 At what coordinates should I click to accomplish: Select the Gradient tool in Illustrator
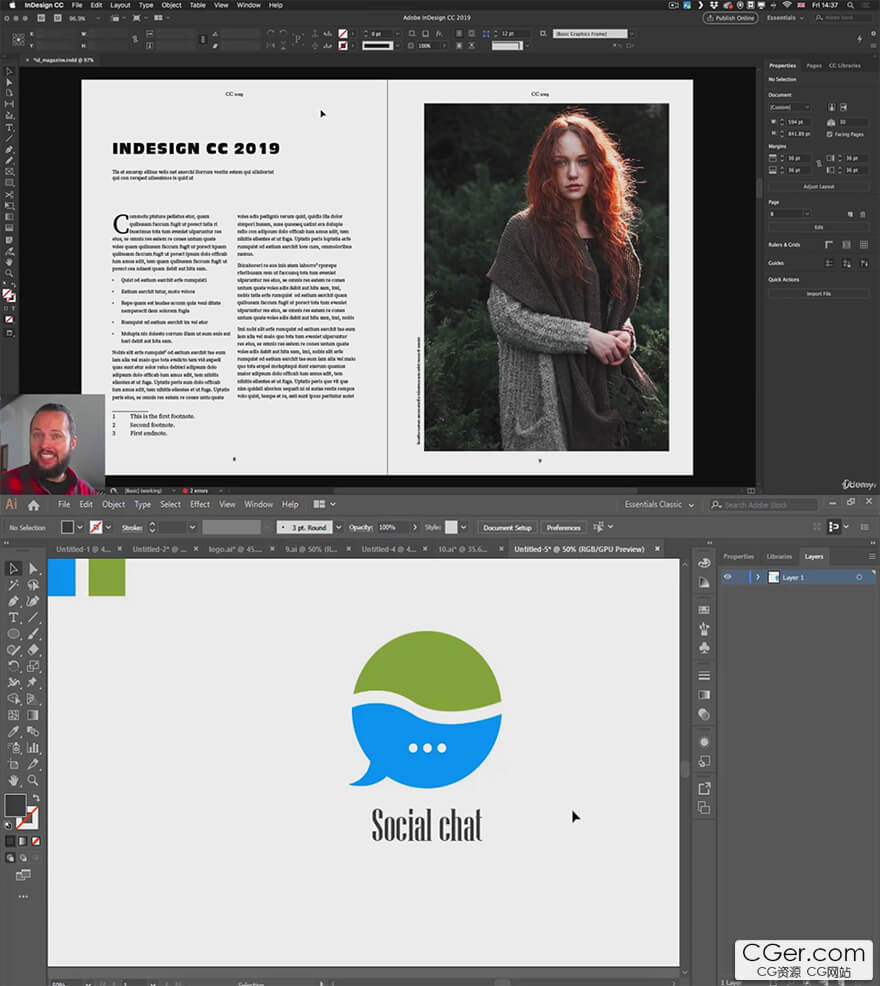(33, 715)
